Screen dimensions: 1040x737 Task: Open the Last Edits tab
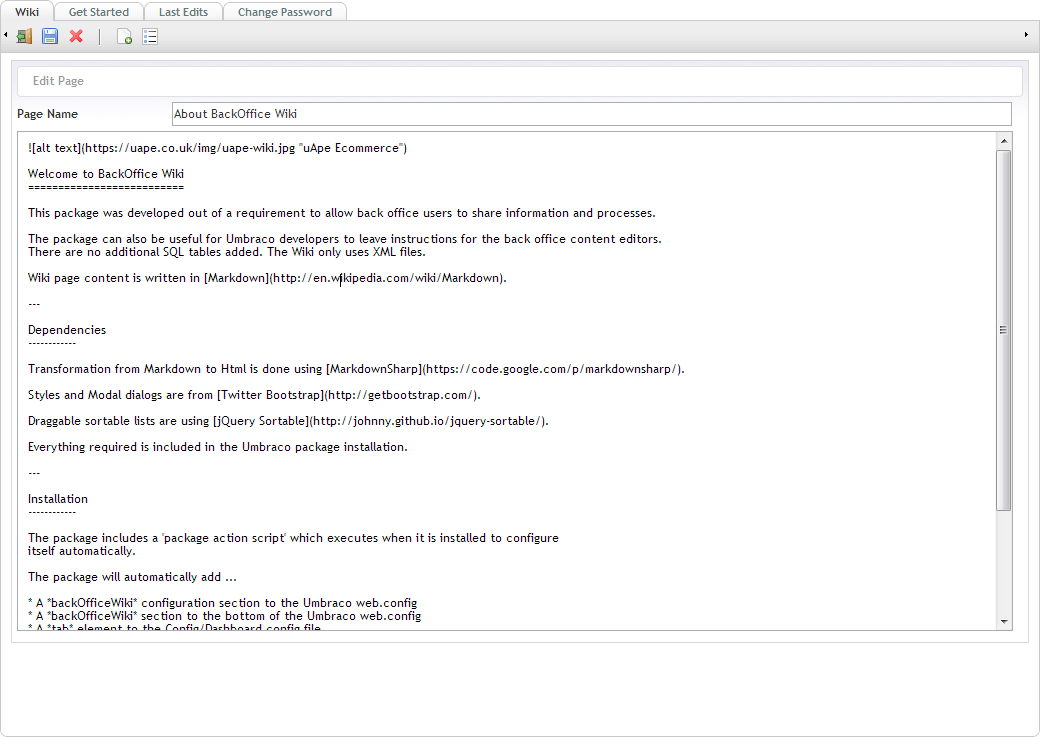(x=183, y=12)
